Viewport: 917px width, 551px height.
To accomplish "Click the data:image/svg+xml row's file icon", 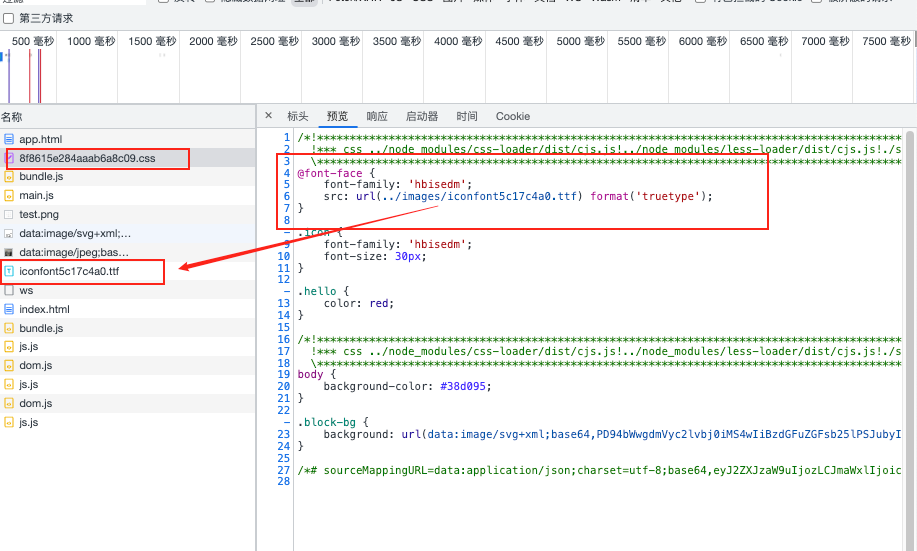I will pyautogui.click(x=9, y=233).
